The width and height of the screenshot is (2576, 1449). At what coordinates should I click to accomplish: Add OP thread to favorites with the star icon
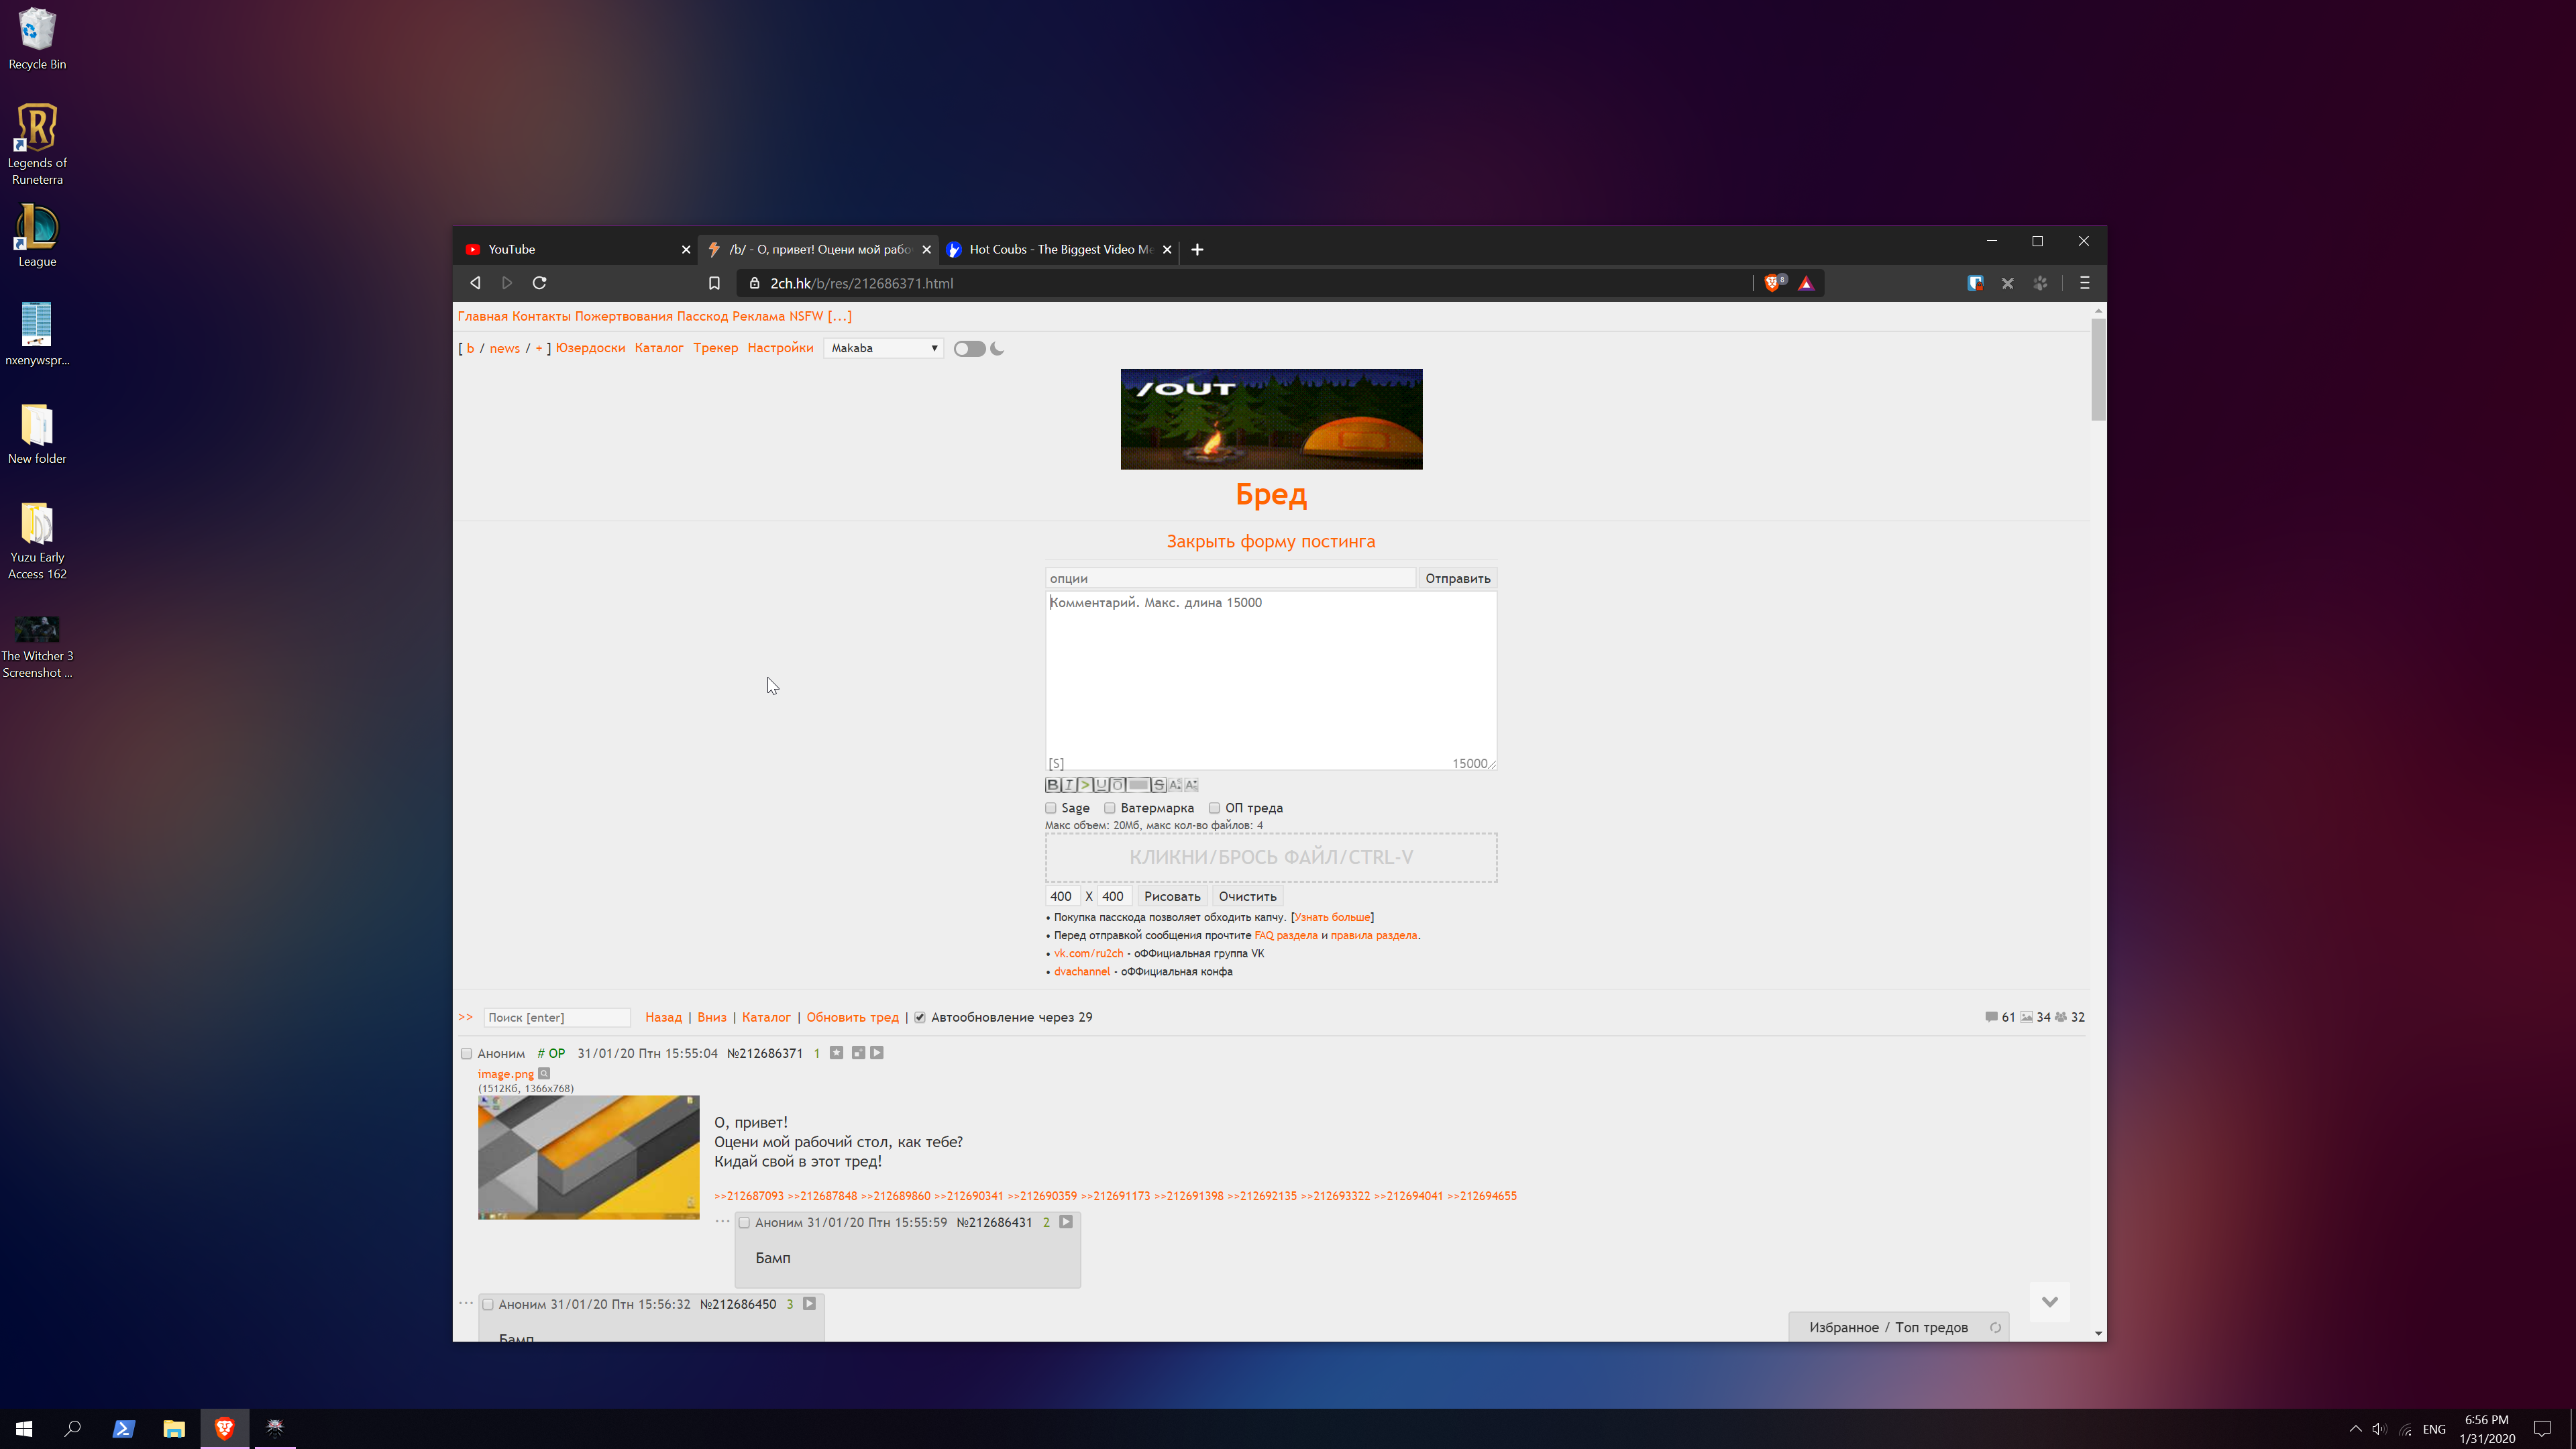(837, 1053)
